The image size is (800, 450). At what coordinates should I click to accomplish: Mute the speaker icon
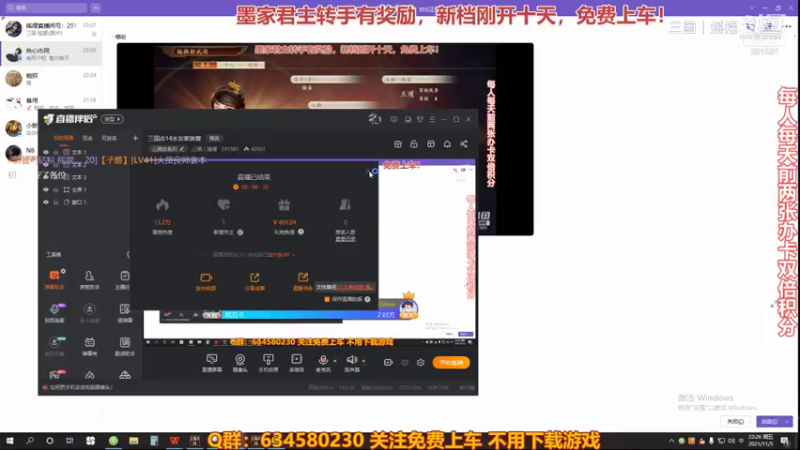[351, 360]
